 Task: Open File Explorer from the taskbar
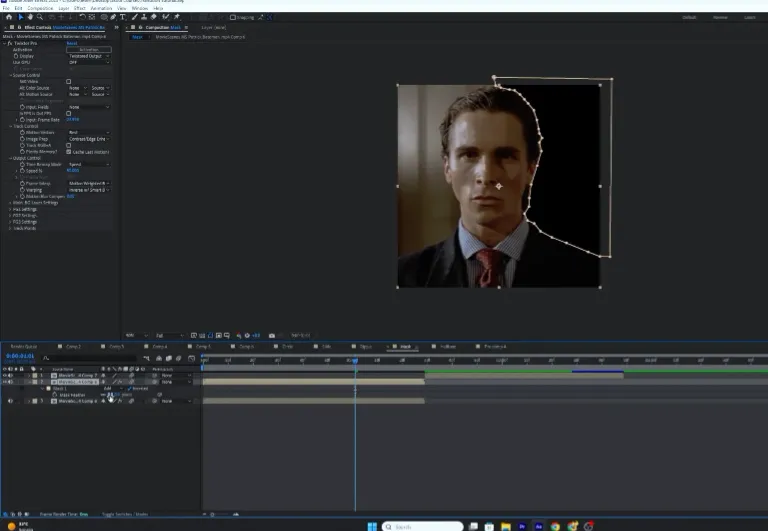(505, 526)
